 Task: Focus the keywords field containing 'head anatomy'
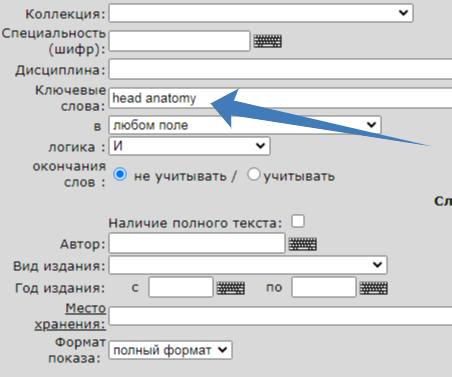(280, 98)
